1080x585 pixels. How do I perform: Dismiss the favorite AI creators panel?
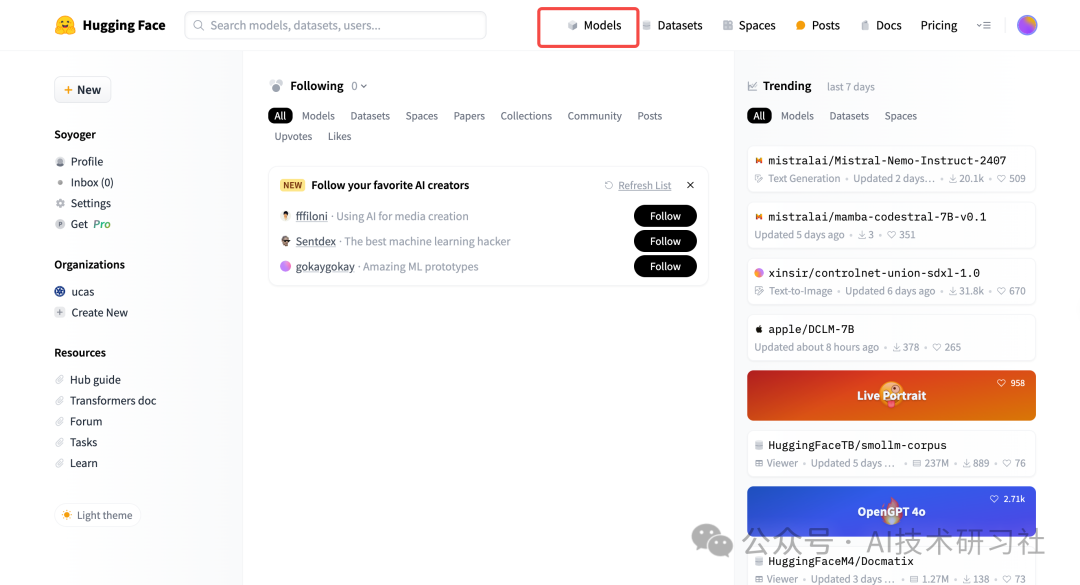pos(690,185)
